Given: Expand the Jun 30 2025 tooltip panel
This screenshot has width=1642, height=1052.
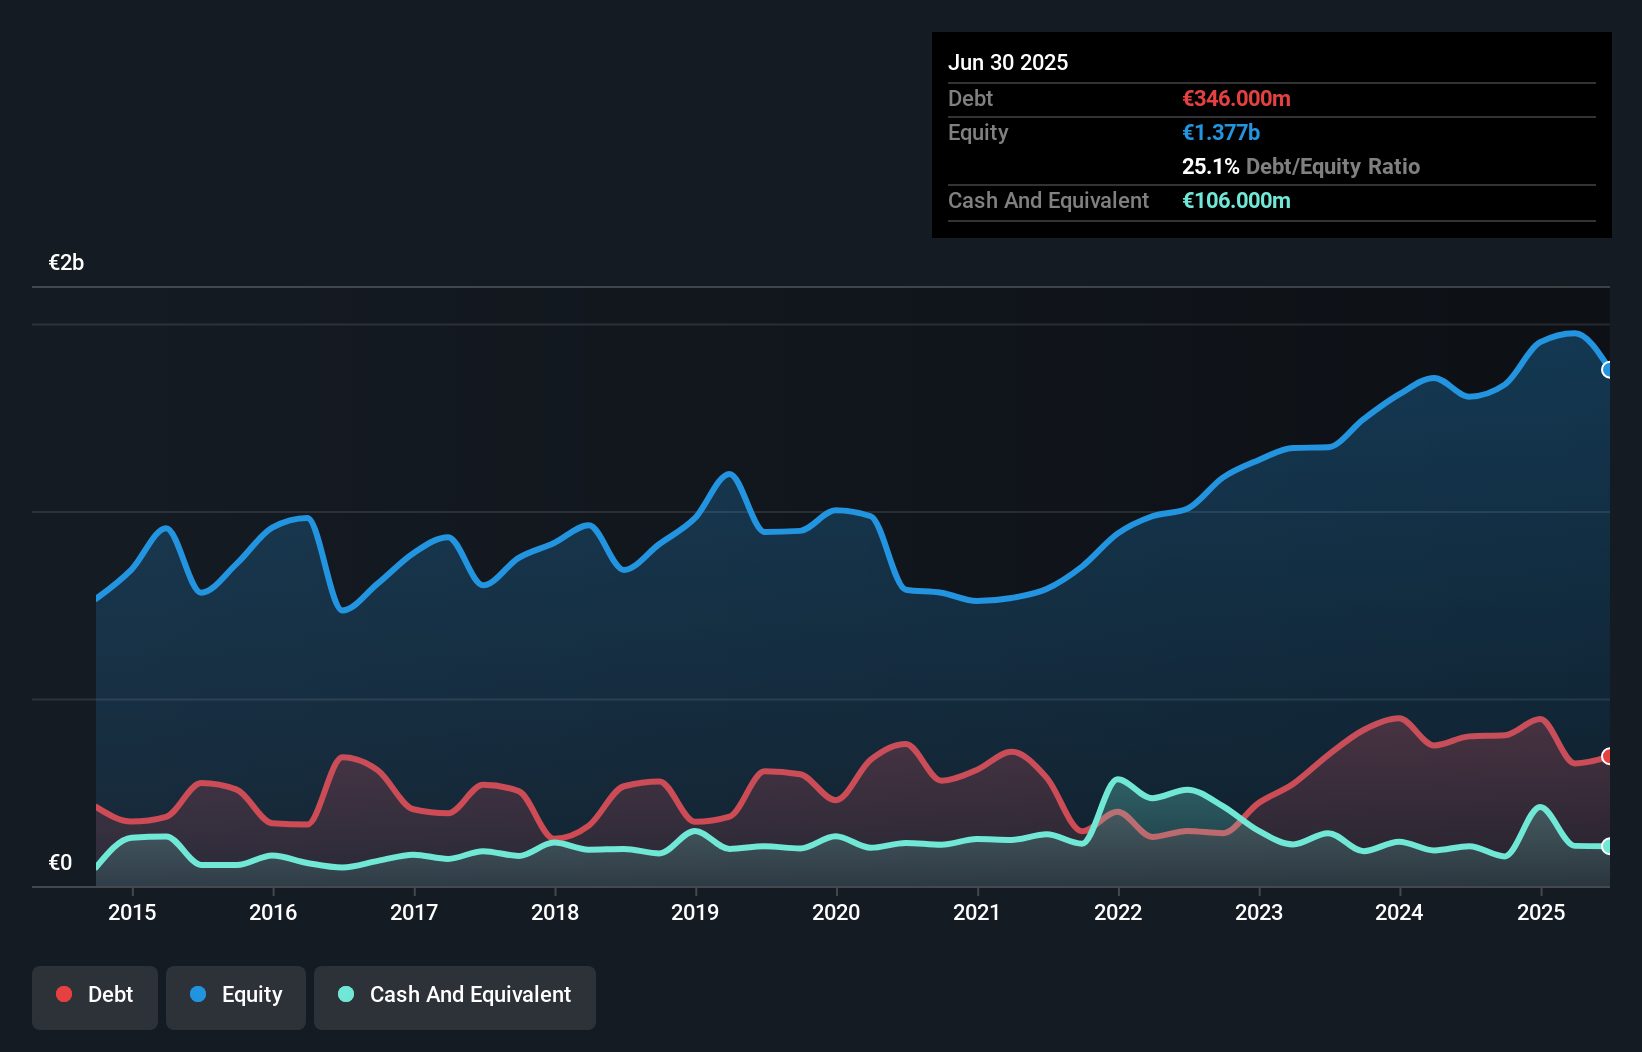Looking at the screenshot, I should click(1009, 62).
